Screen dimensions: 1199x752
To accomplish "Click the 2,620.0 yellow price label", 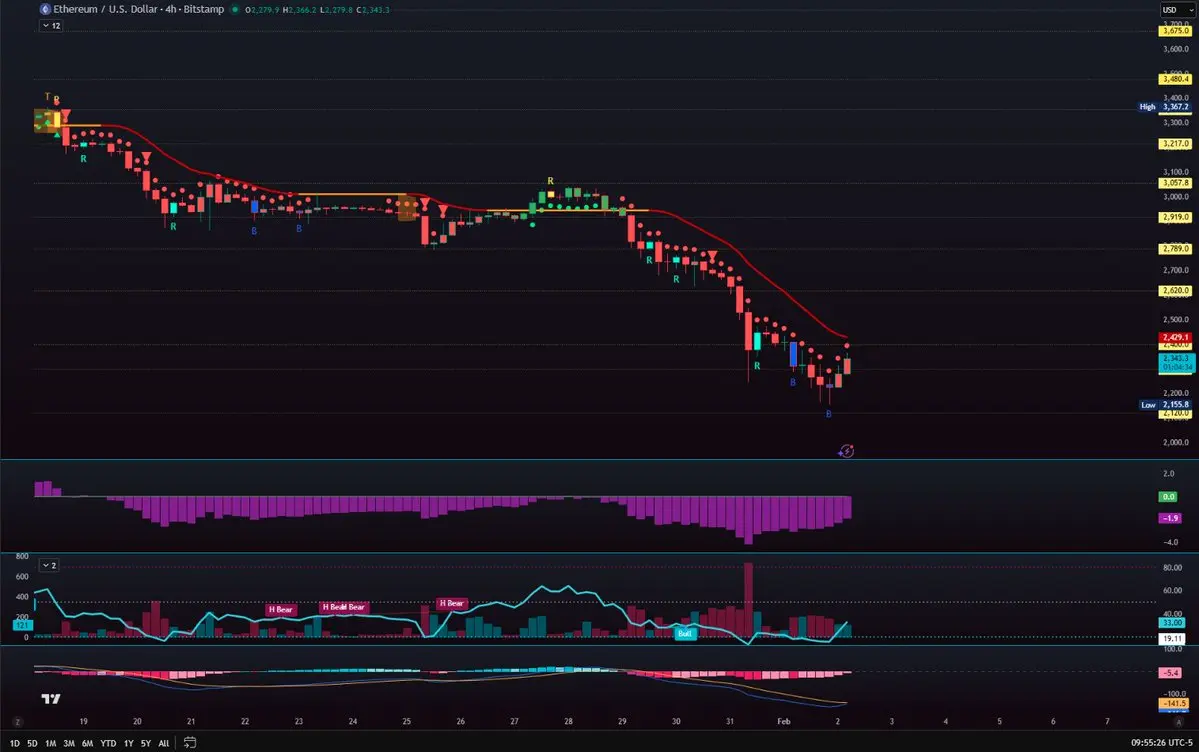I will coord(1175,291).
